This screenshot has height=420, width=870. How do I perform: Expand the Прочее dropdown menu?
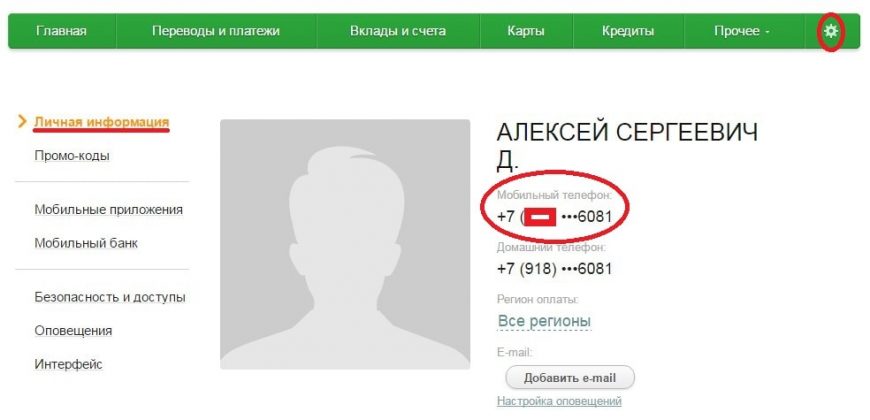(x=742, y=31)
